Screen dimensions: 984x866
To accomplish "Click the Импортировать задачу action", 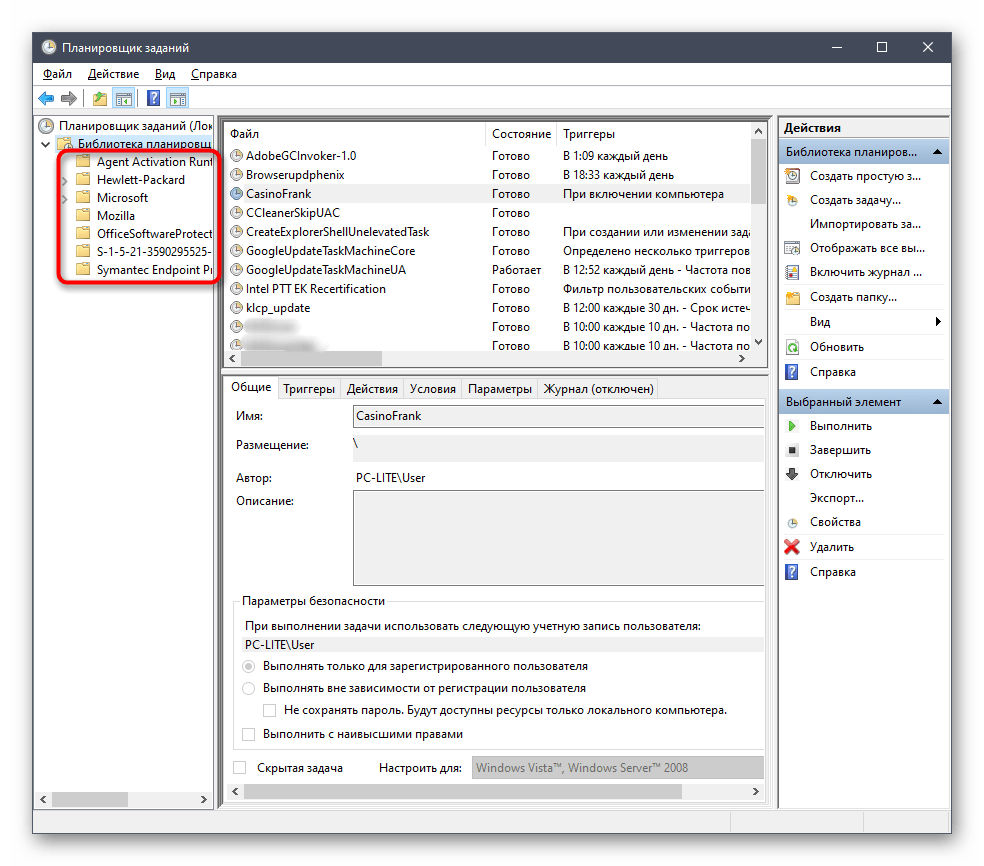I will [865, 224].
